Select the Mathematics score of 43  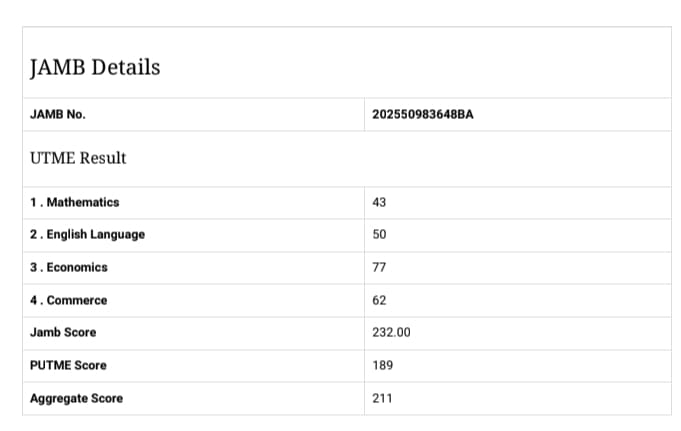(379, 202)
